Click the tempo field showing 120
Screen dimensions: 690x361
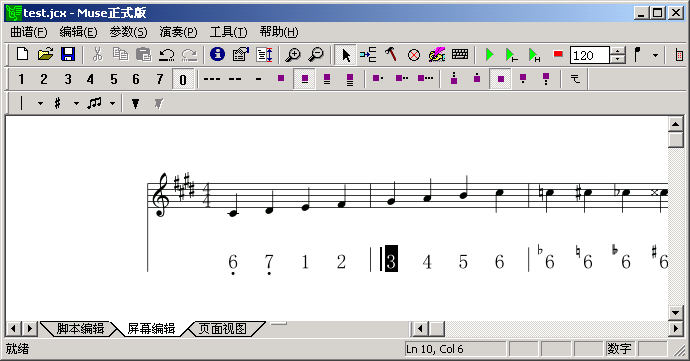[590, 55]
